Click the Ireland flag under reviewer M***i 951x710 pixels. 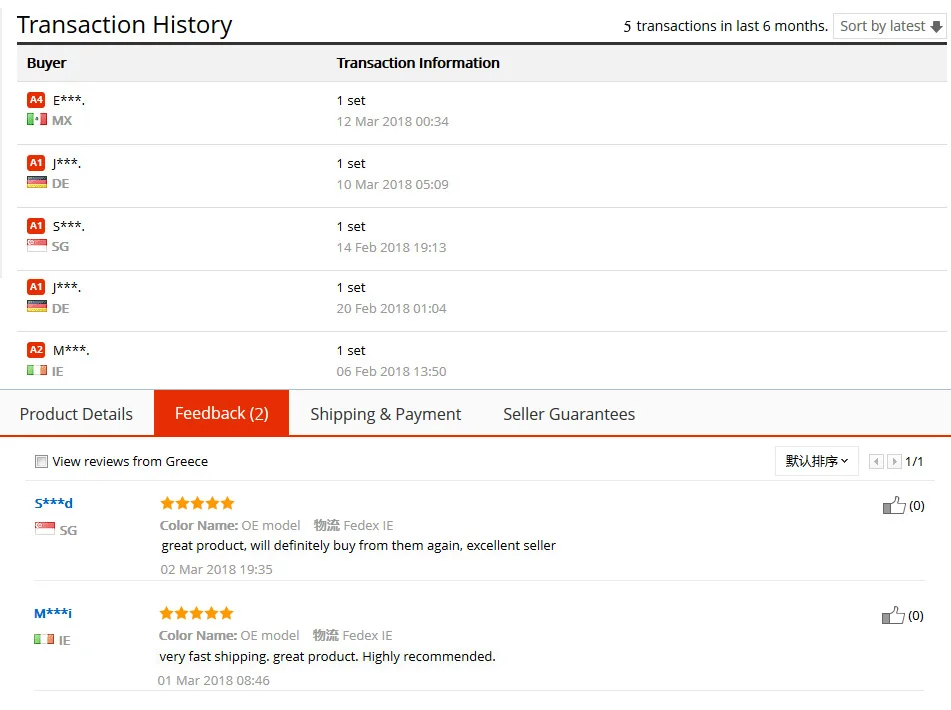(44, 639)
